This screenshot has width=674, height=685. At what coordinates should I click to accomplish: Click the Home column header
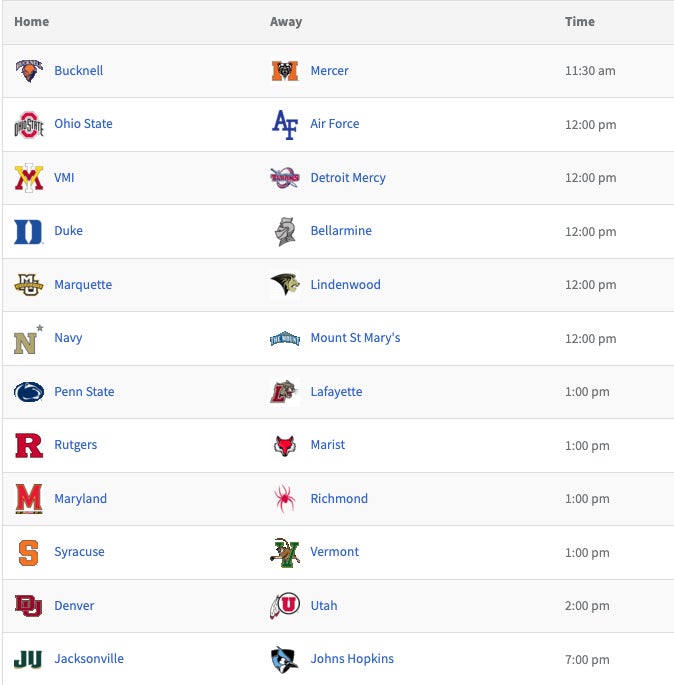31,22
